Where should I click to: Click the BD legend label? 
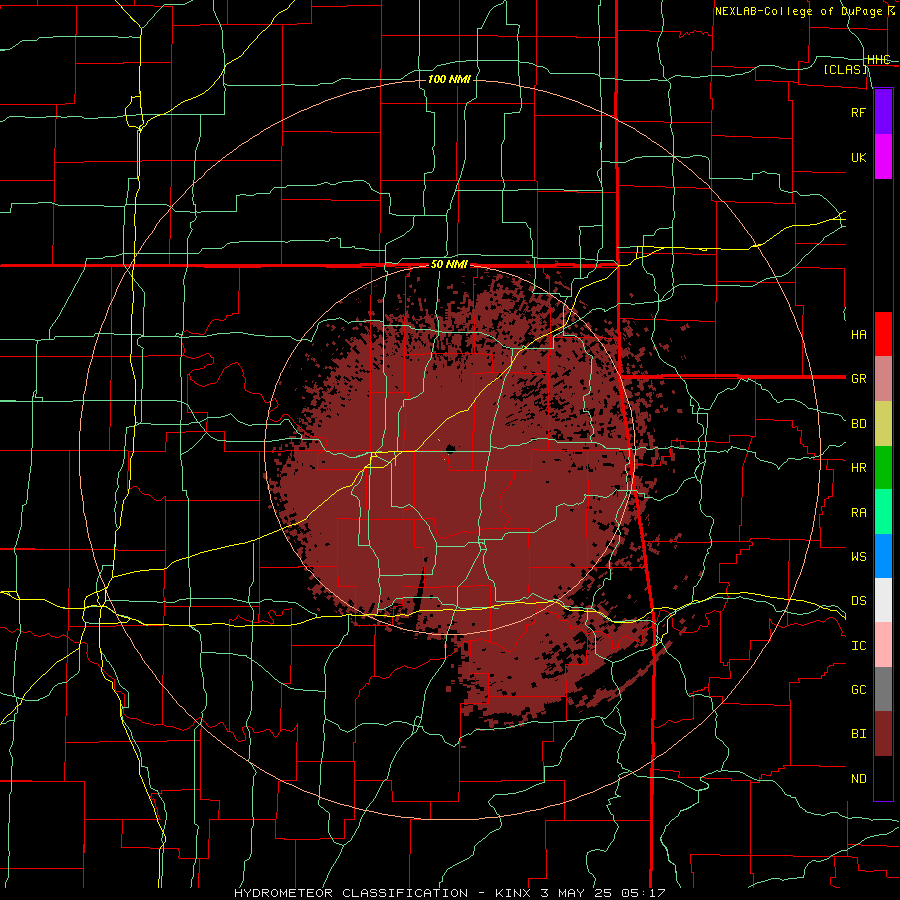point(858,424)
